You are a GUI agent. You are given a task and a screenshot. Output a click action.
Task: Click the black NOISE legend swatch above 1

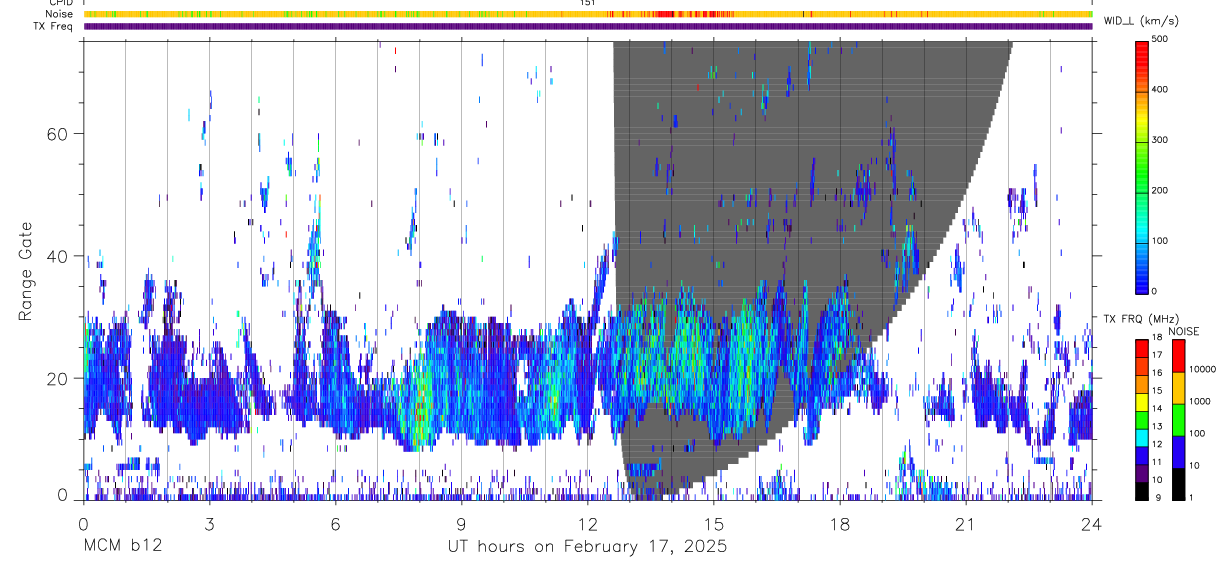point(1178,483)
